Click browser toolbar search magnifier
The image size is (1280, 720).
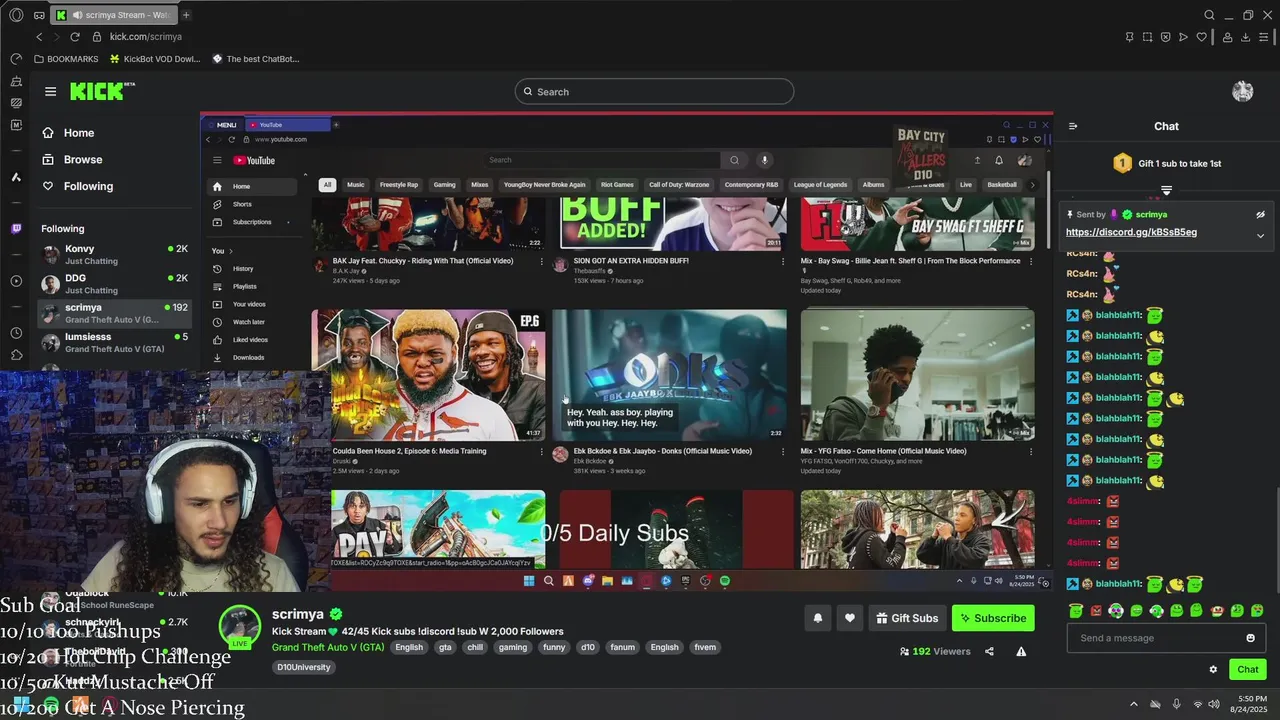(1209, 15)
